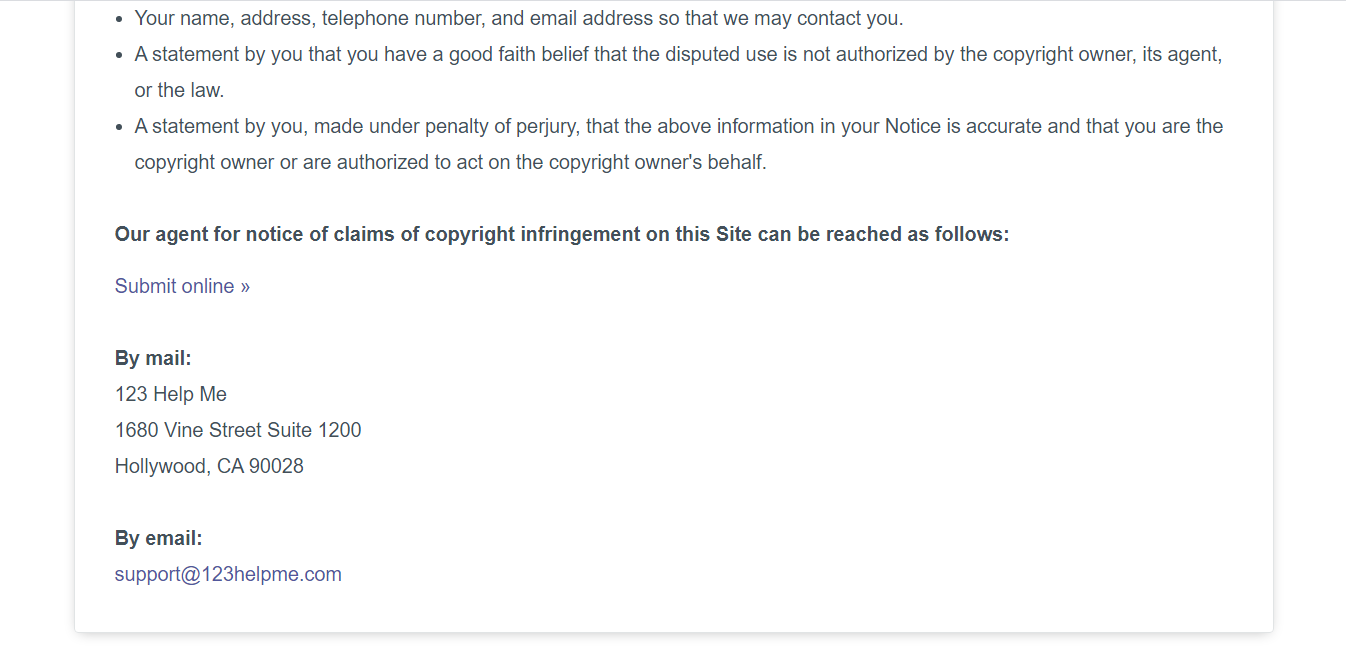
Task: Click the bullet before the good faith statement
Action: click(120, 55)
